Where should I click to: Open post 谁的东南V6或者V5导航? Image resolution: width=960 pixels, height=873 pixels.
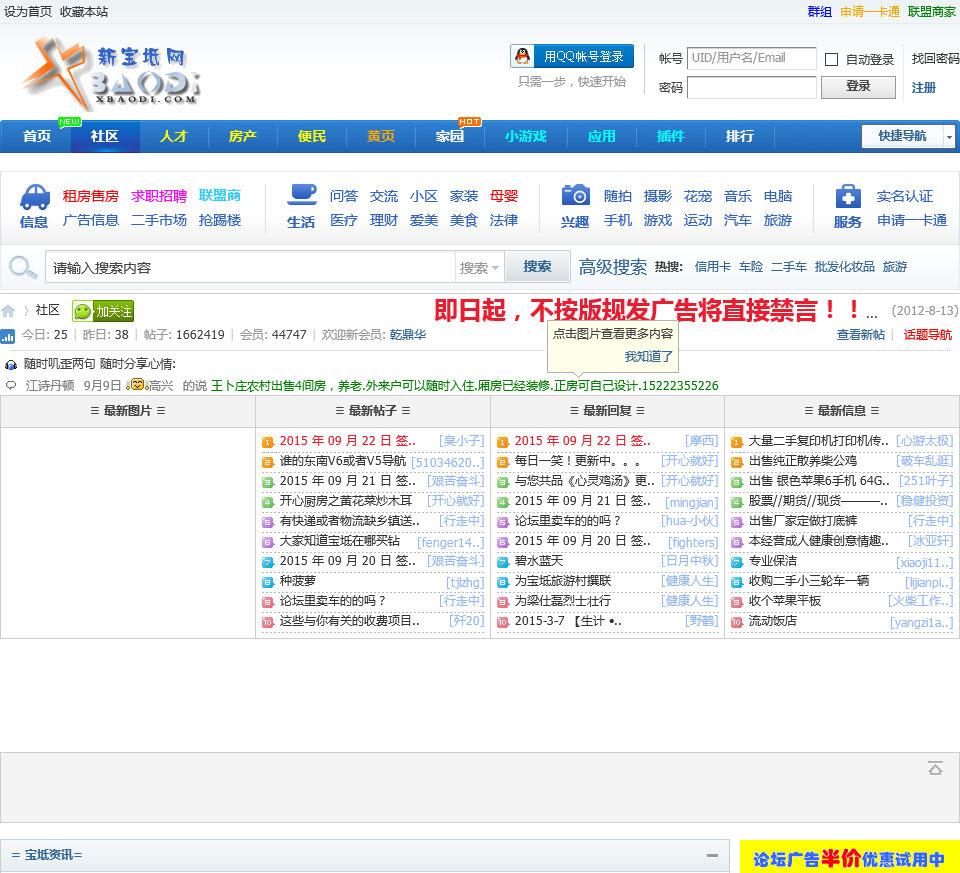click(343, 461)
